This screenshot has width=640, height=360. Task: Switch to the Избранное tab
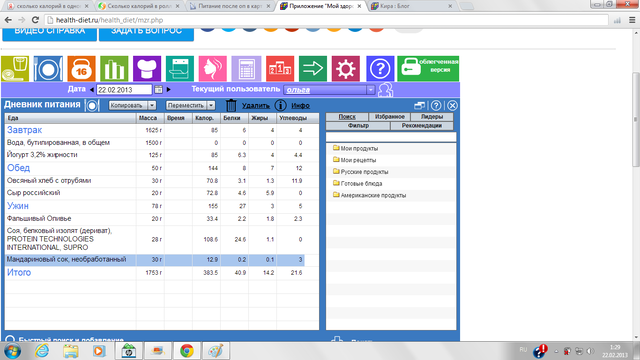390,117
